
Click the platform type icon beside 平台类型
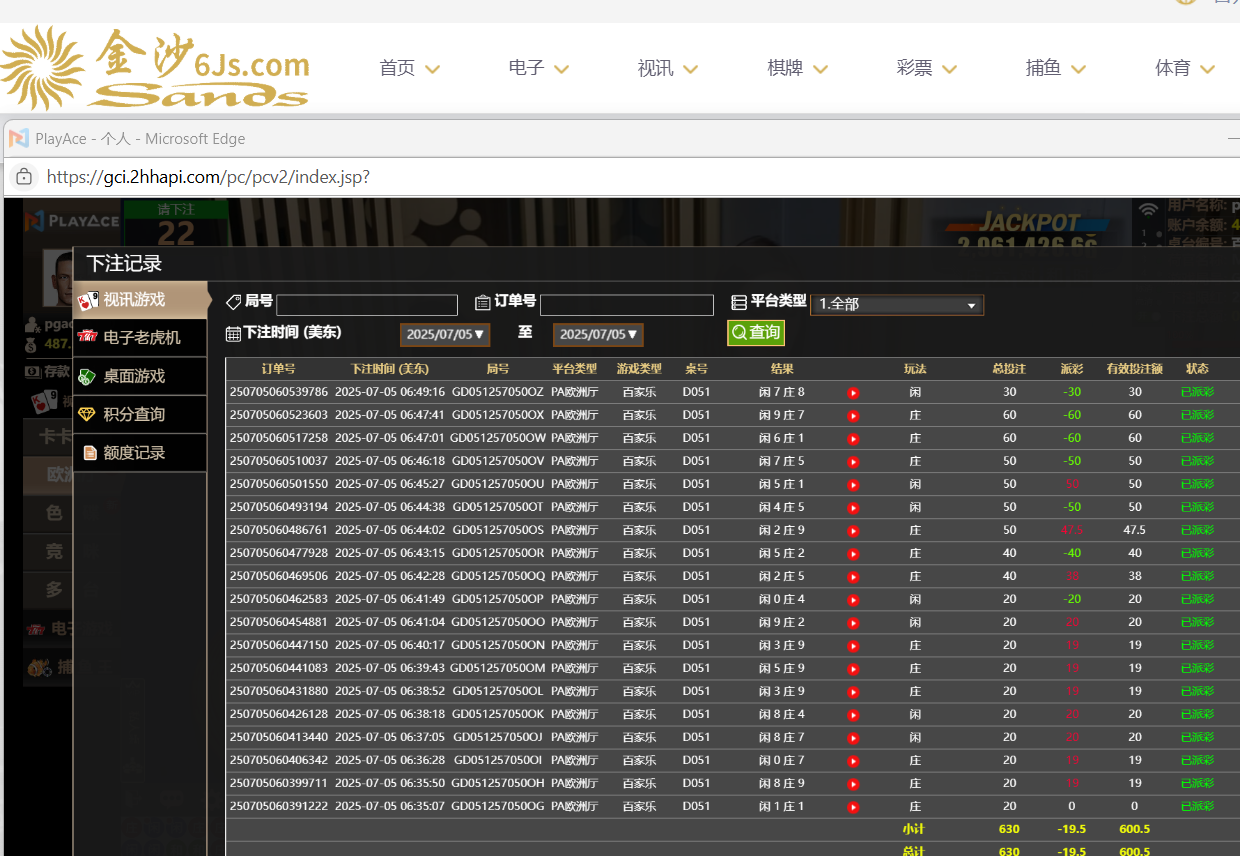(x=739, y=302)
